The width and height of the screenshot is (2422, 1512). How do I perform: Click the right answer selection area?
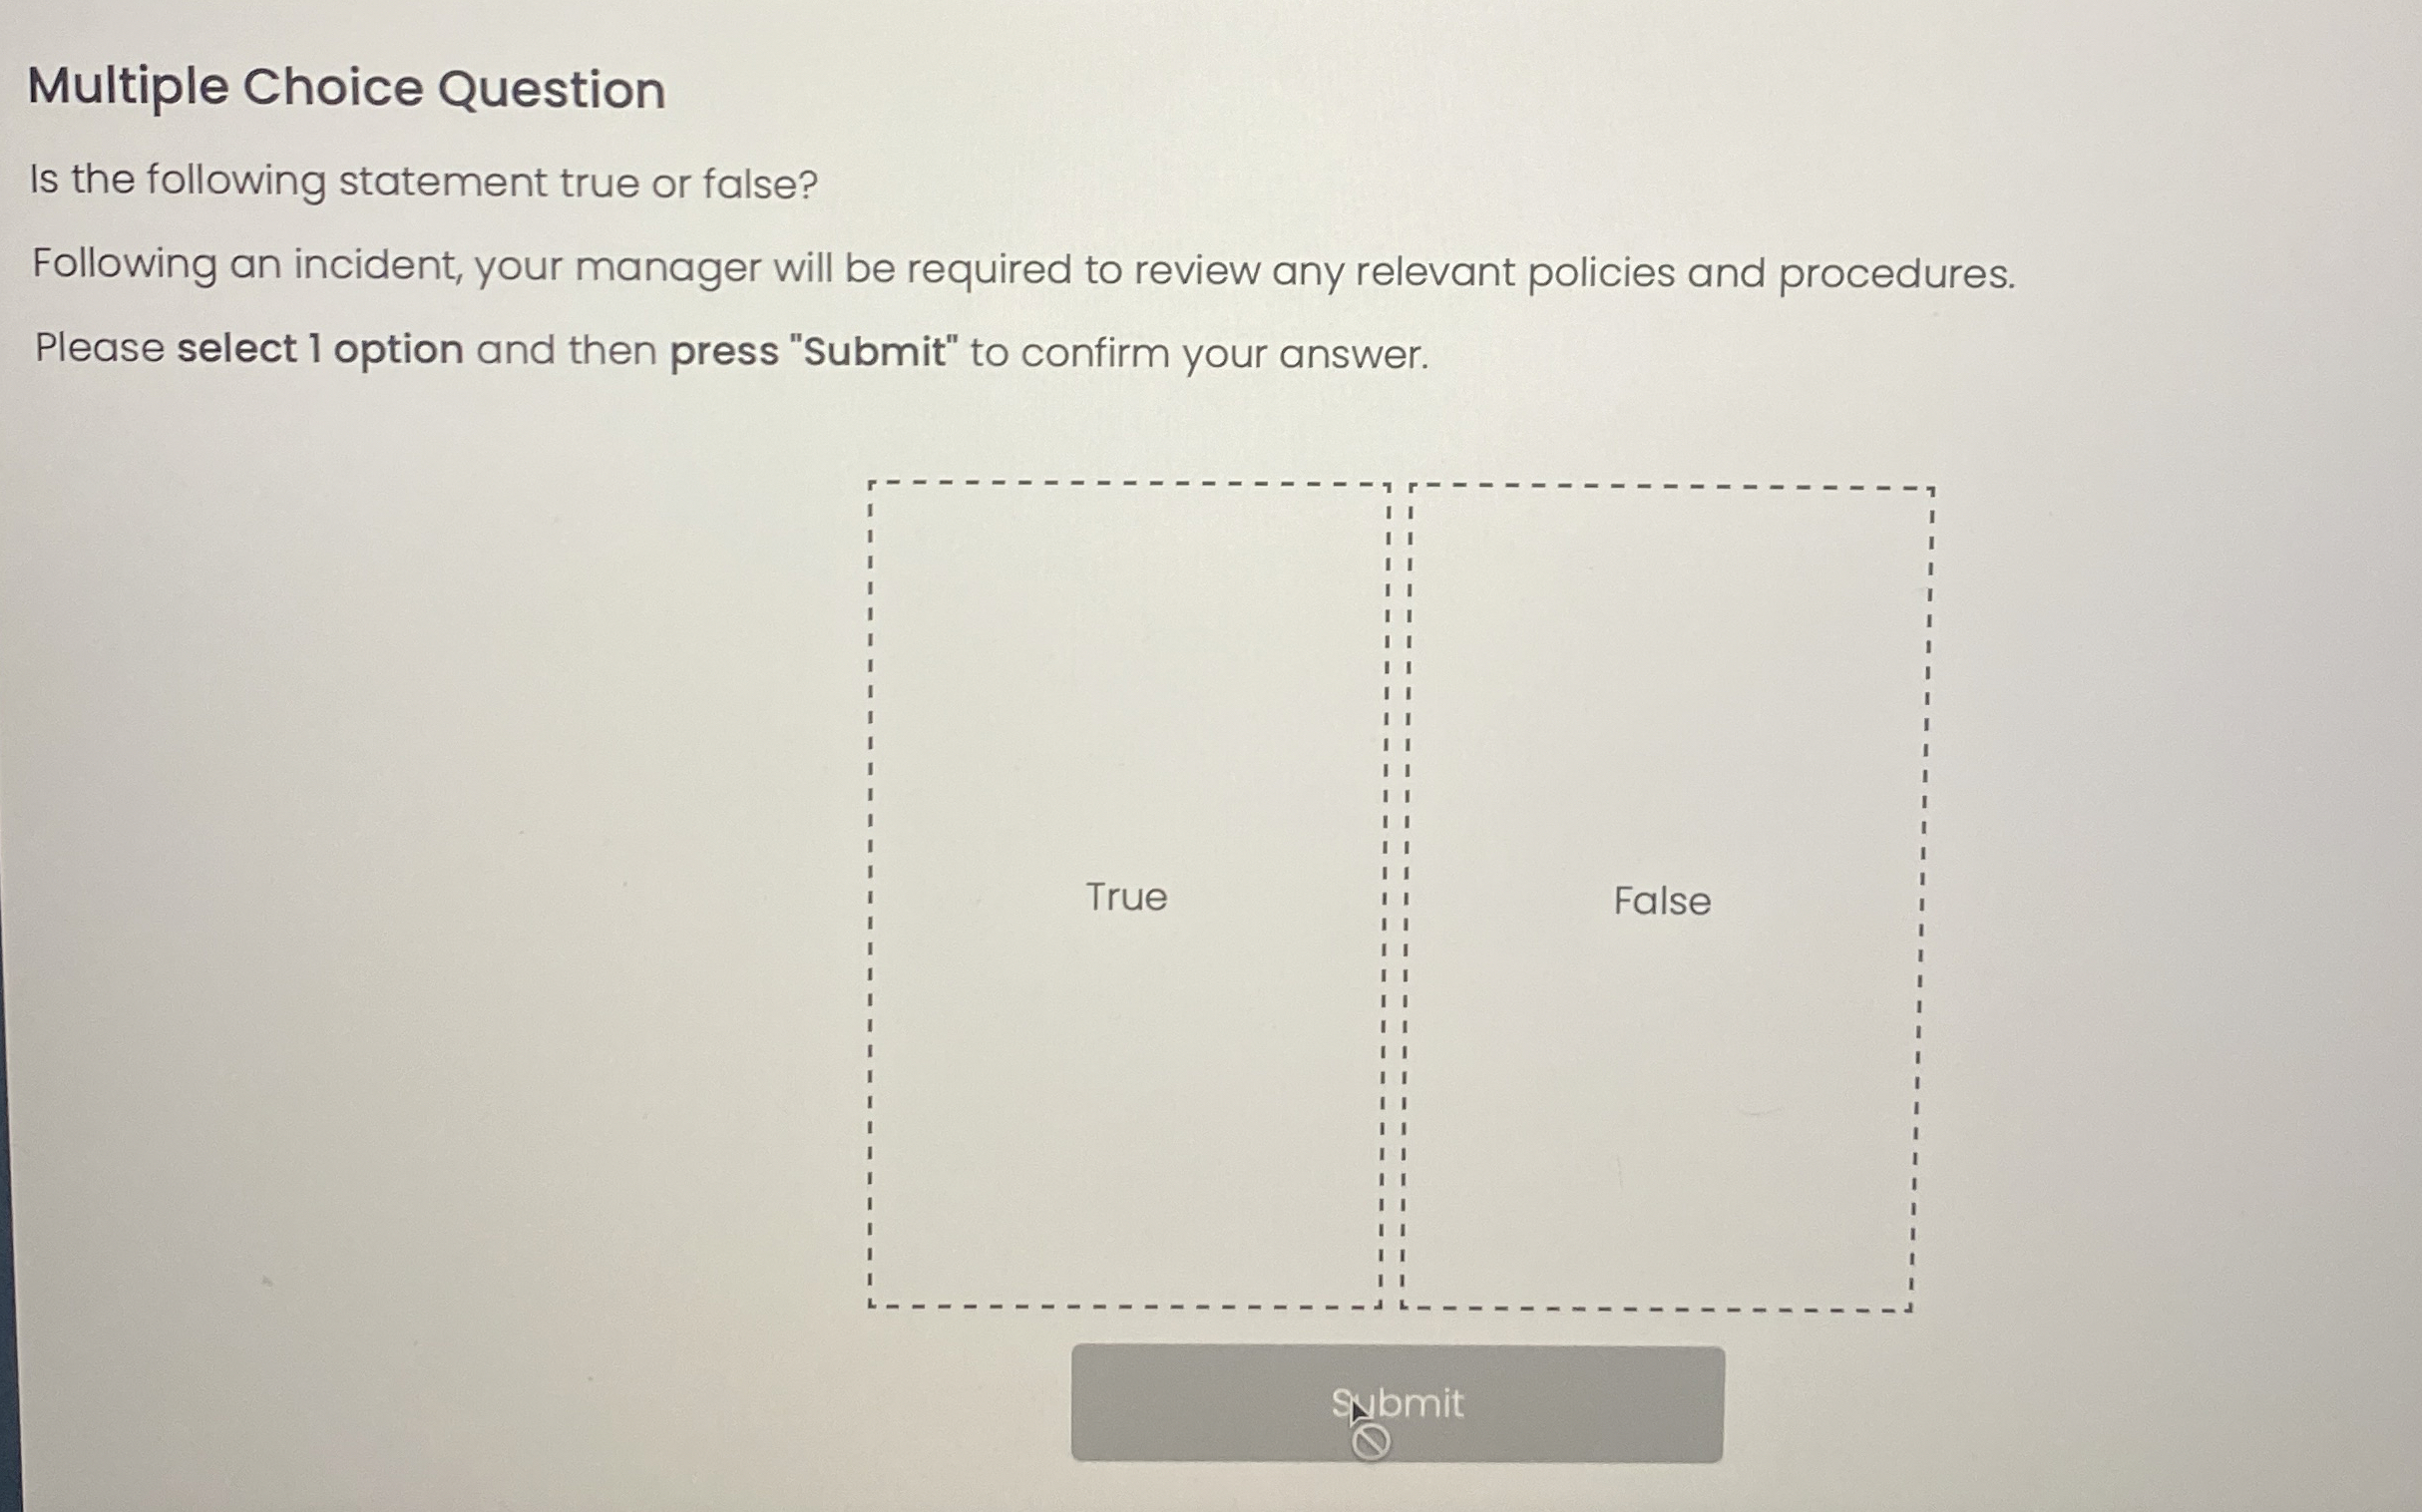click(1663, 900)
